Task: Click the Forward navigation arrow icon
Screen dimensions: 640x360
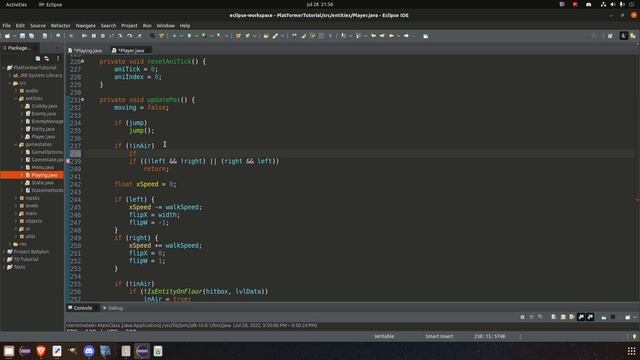Action: (406, 36)
